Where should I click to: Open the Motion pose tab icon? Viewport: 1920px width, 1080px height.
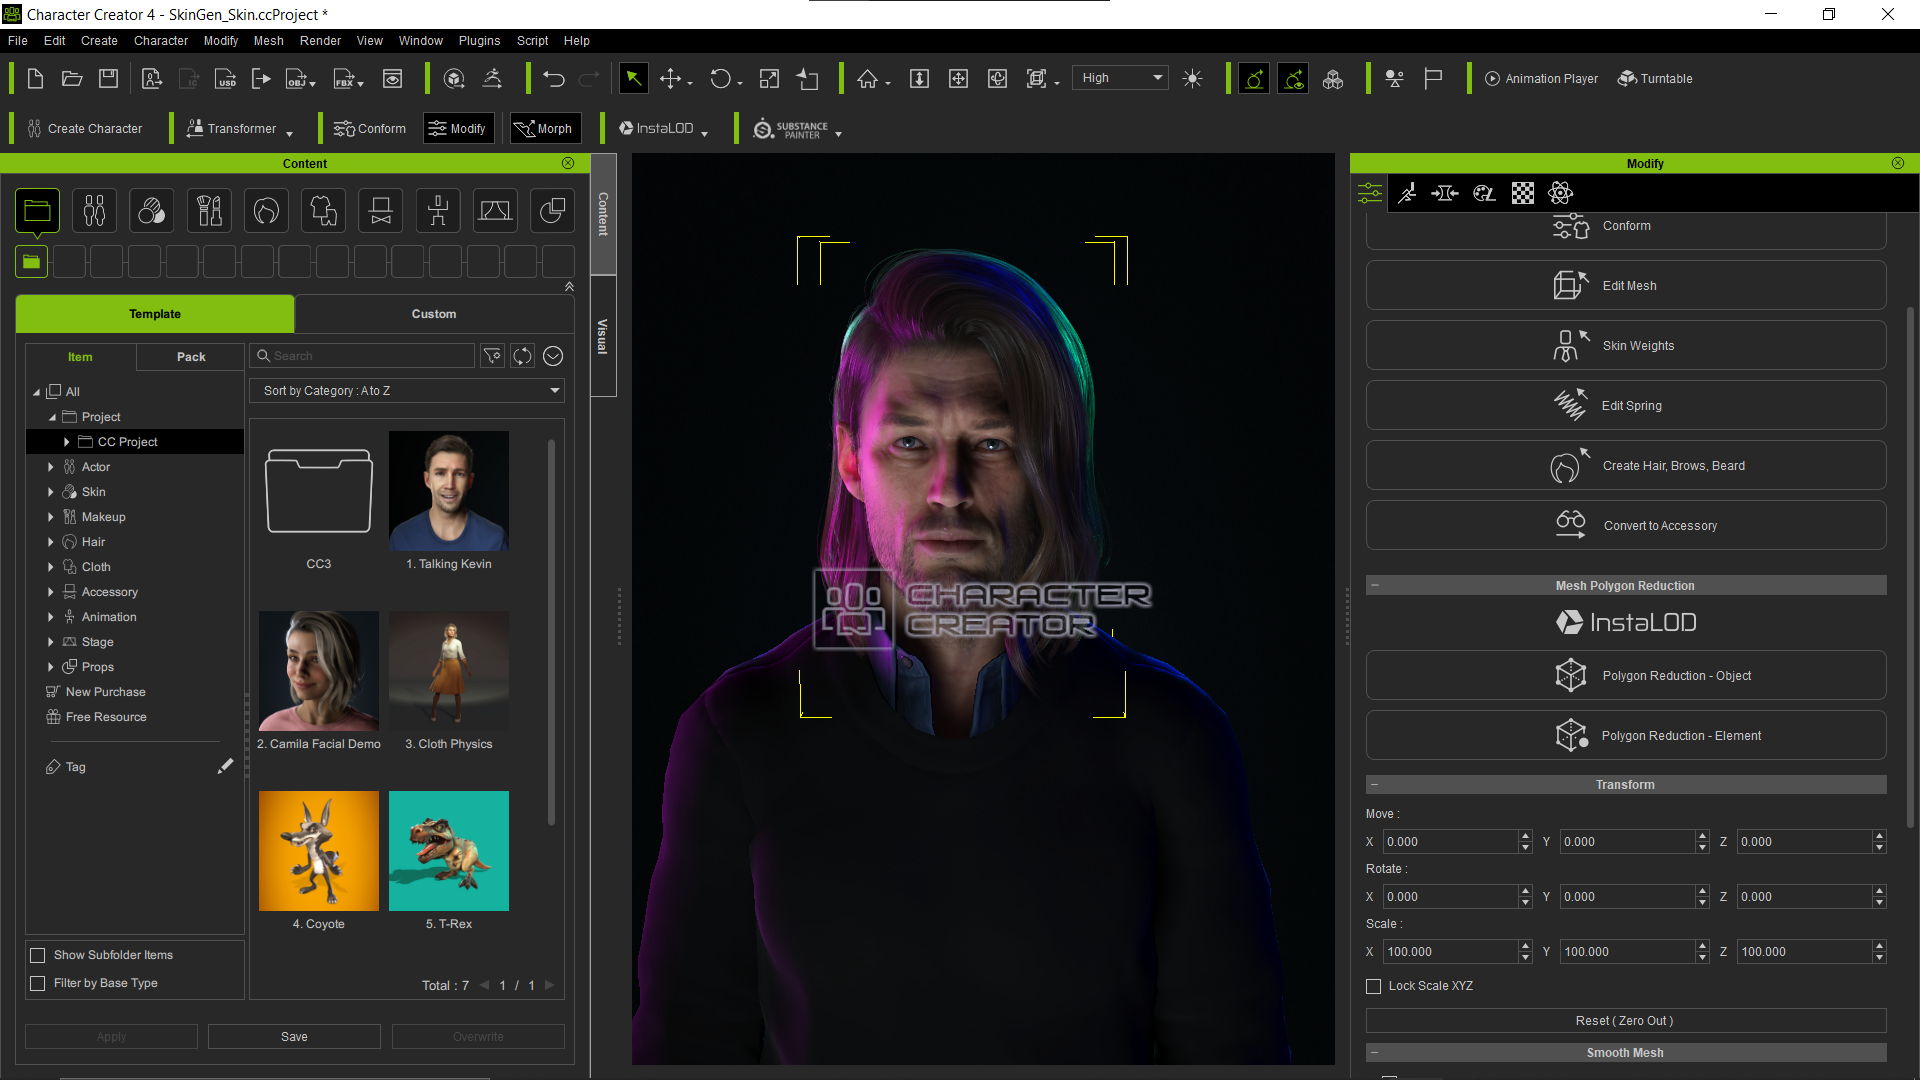(x=1407, y=193)
